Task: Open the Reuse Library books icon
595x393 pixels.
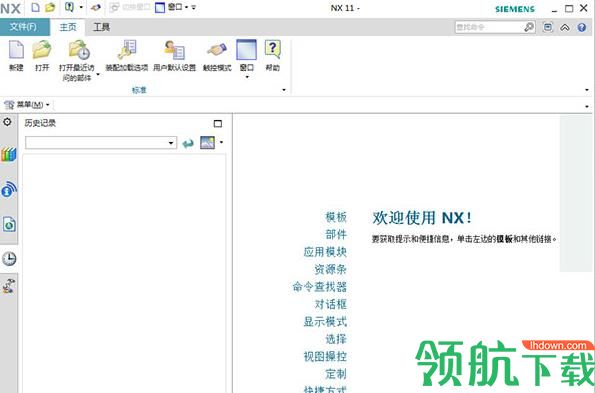Action: tap(8, 154)
